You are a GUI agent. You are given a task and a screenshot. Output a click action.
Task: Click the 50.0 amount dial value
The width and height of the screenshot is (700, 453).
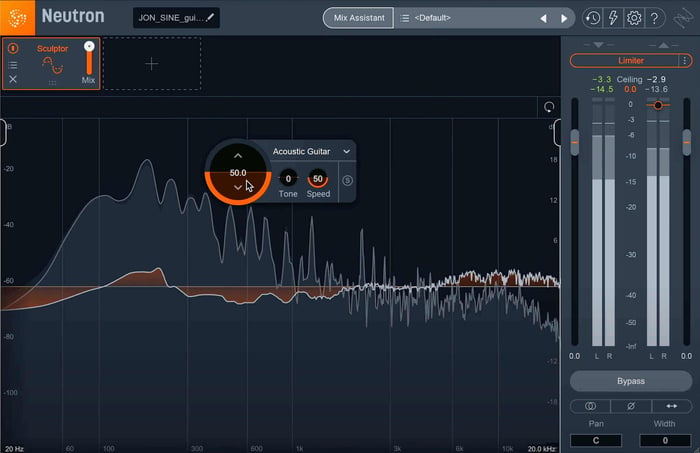click(x=238, y=173)
